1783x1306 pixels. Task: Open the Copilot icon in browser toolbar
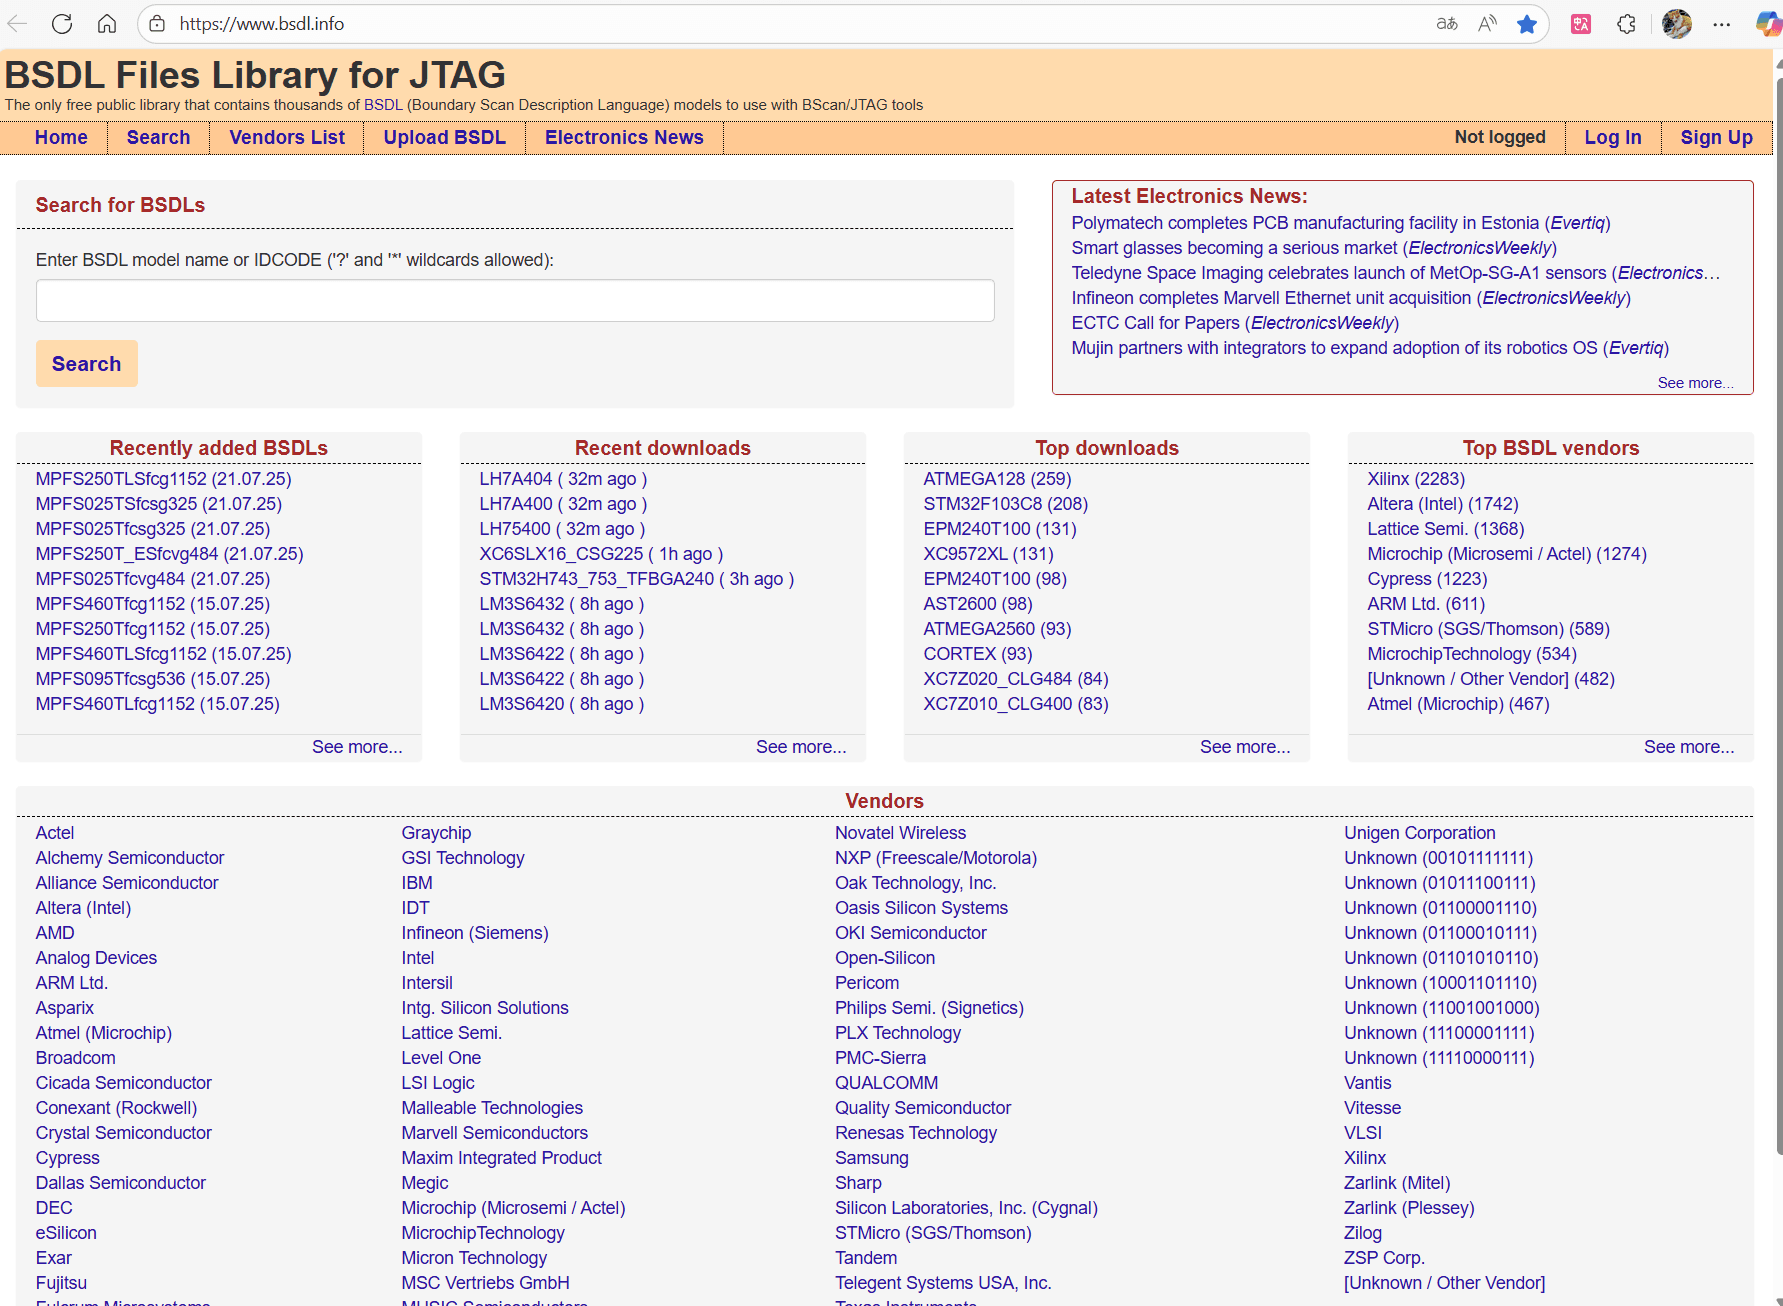point(1768,24)
